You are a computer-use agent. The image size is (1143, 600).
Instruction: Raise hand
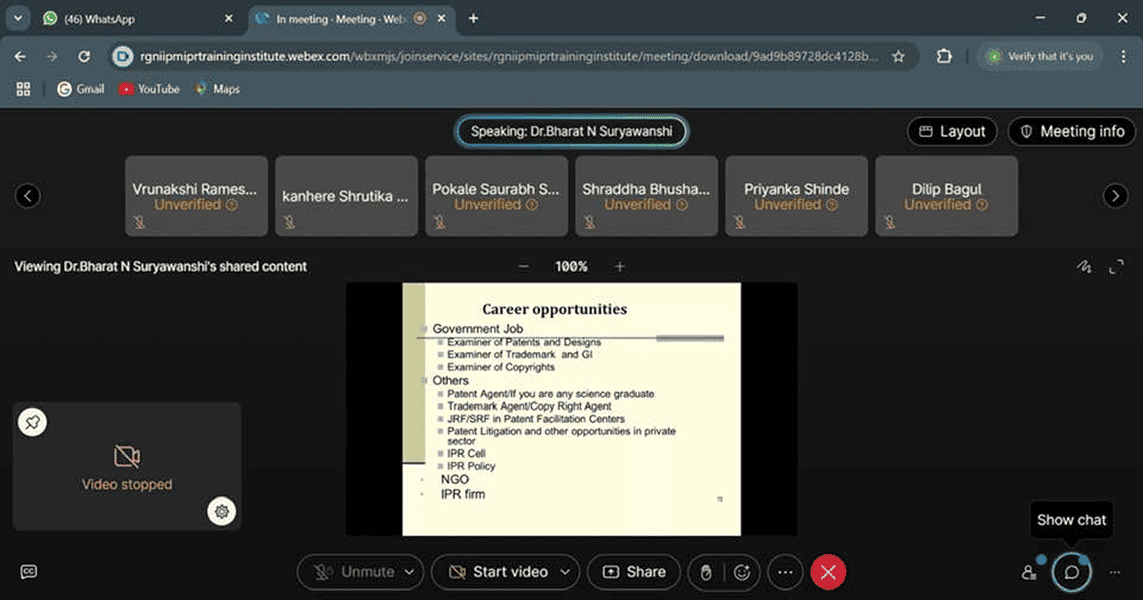pos(706,572)
